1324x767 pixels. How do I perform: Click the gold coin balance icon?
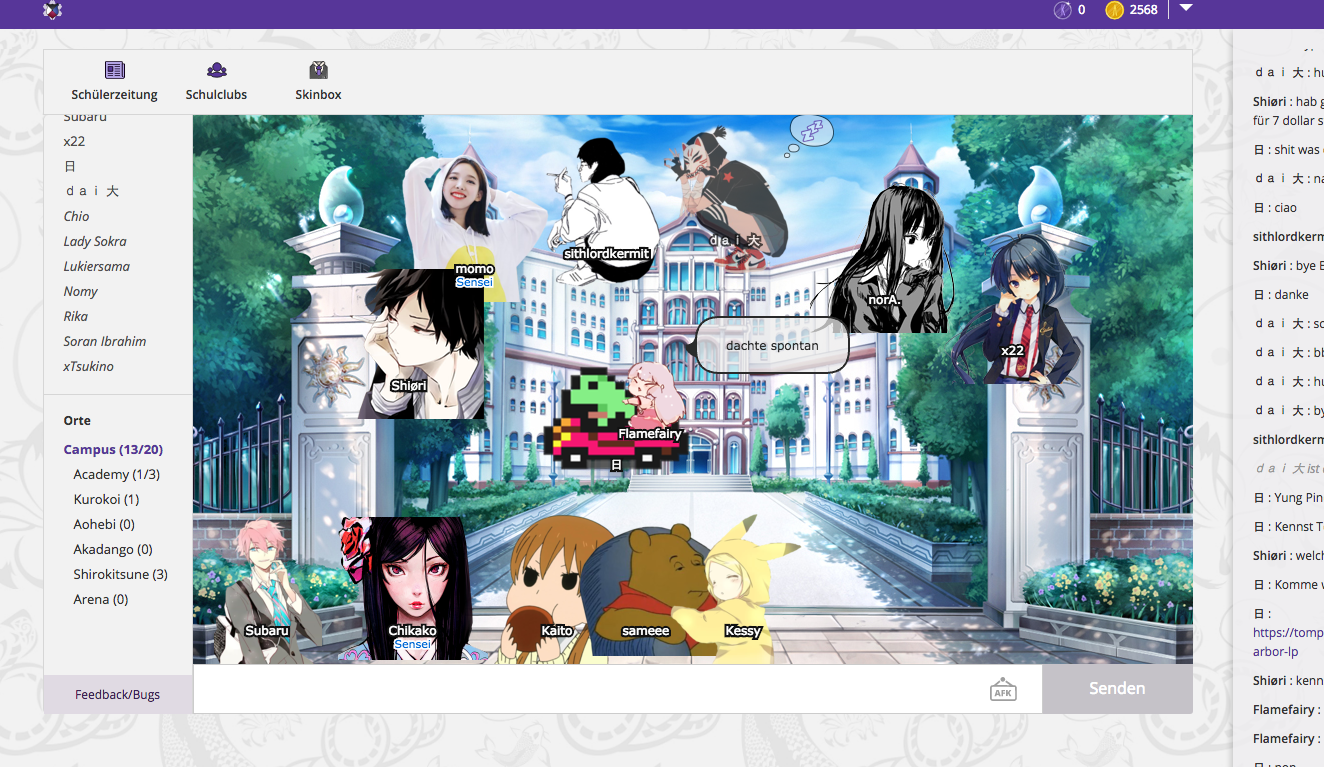pyautogui.click(x=1114, y=10)
